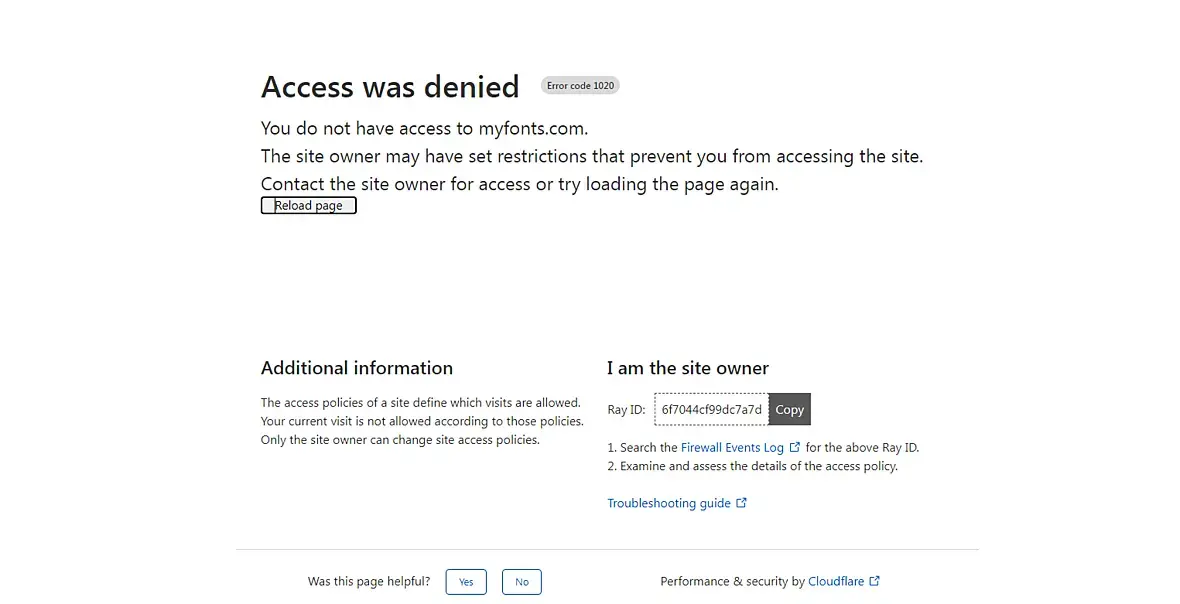Click external-link icon next to Cloudflare

[x=875, y=581]
